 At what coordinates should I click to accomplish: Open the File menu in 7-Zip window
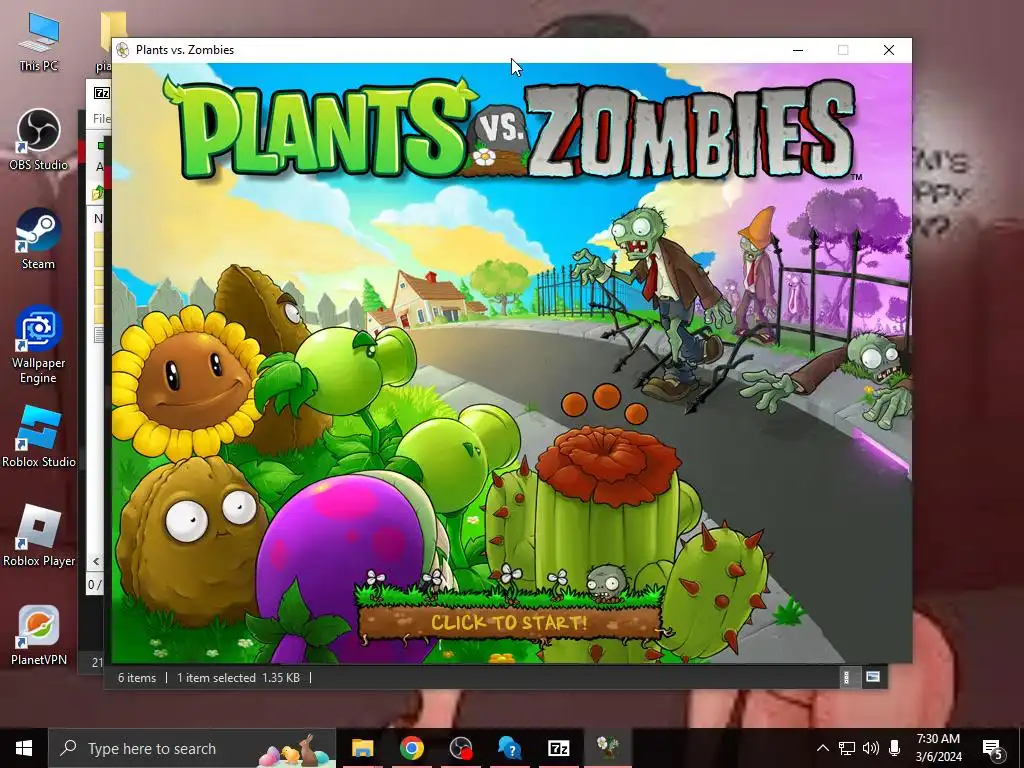[102, 118]
